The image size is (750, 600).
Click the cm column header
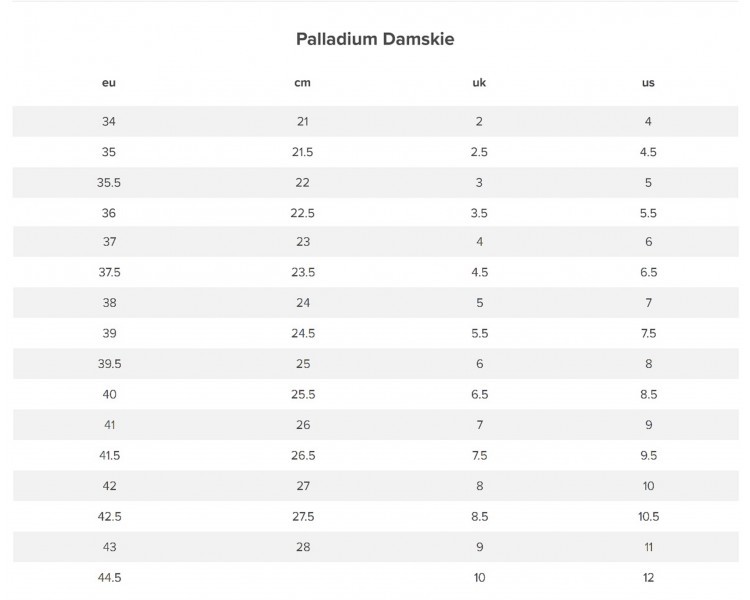pos(302,82)
